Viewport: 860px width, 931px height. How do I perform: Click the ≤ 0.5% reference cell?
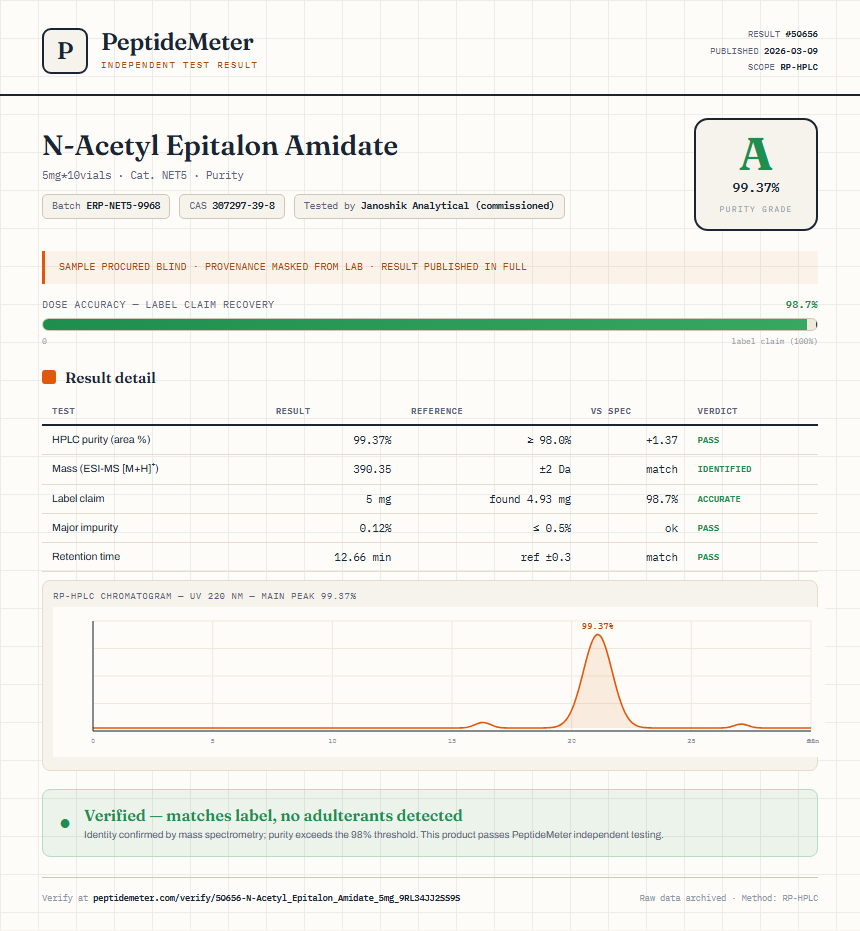[552, 528]
